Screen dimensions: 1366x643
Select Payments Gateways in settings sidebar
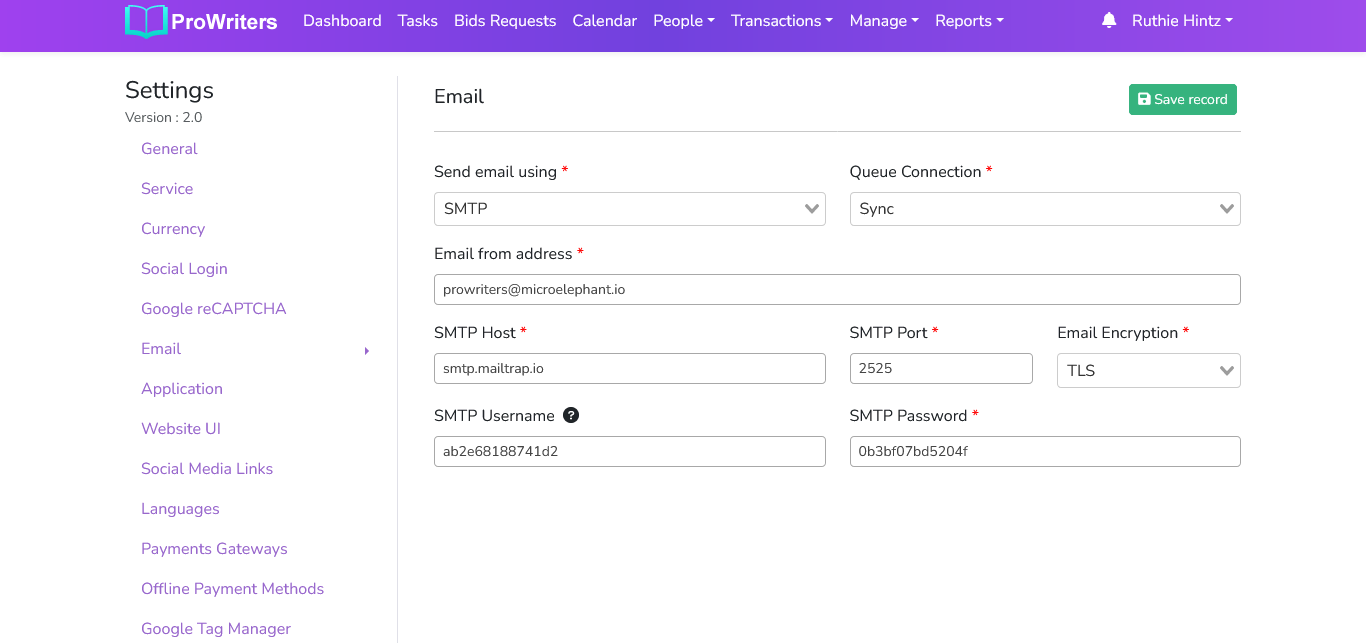point(214,548)
